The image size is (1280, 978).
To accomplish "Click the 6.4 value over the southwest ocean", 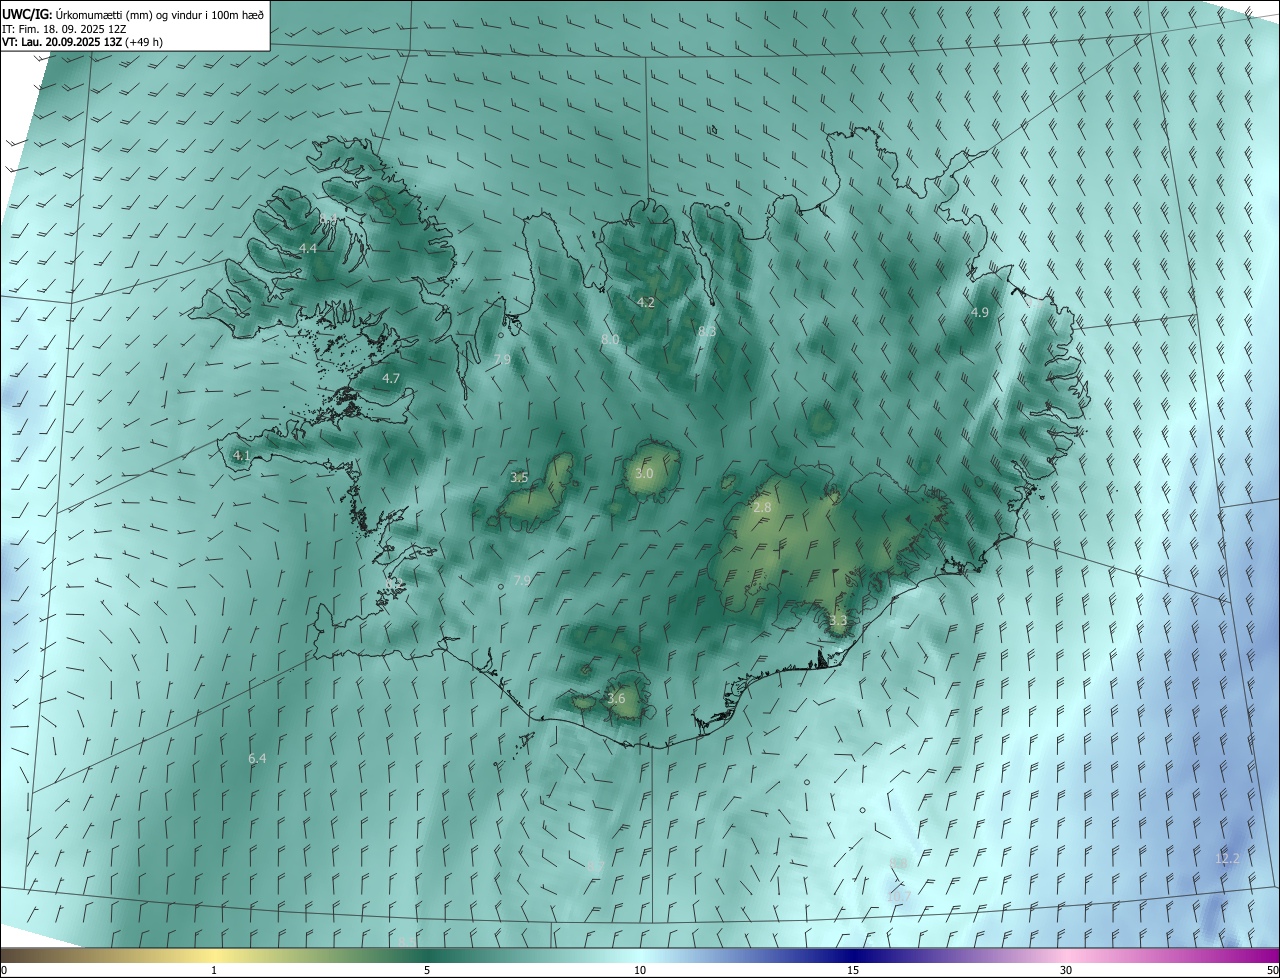I will (x=257, y=758).
